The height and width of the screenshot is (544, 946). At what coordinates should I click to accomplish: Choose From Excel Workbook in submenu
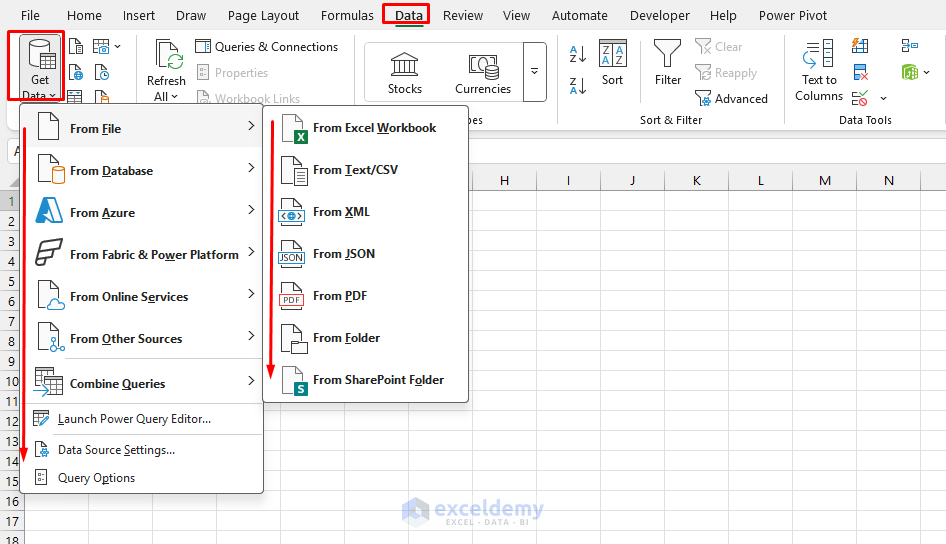click(x=366, y=128)
